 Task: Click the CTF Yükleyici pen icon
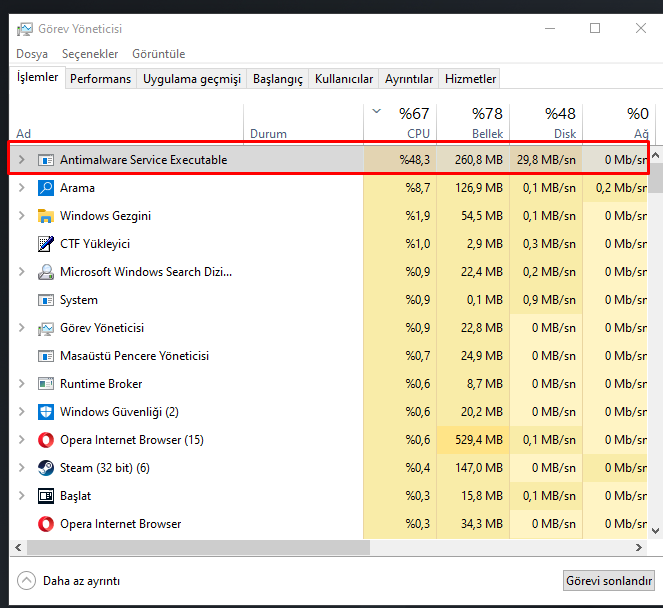pos(46,244)
